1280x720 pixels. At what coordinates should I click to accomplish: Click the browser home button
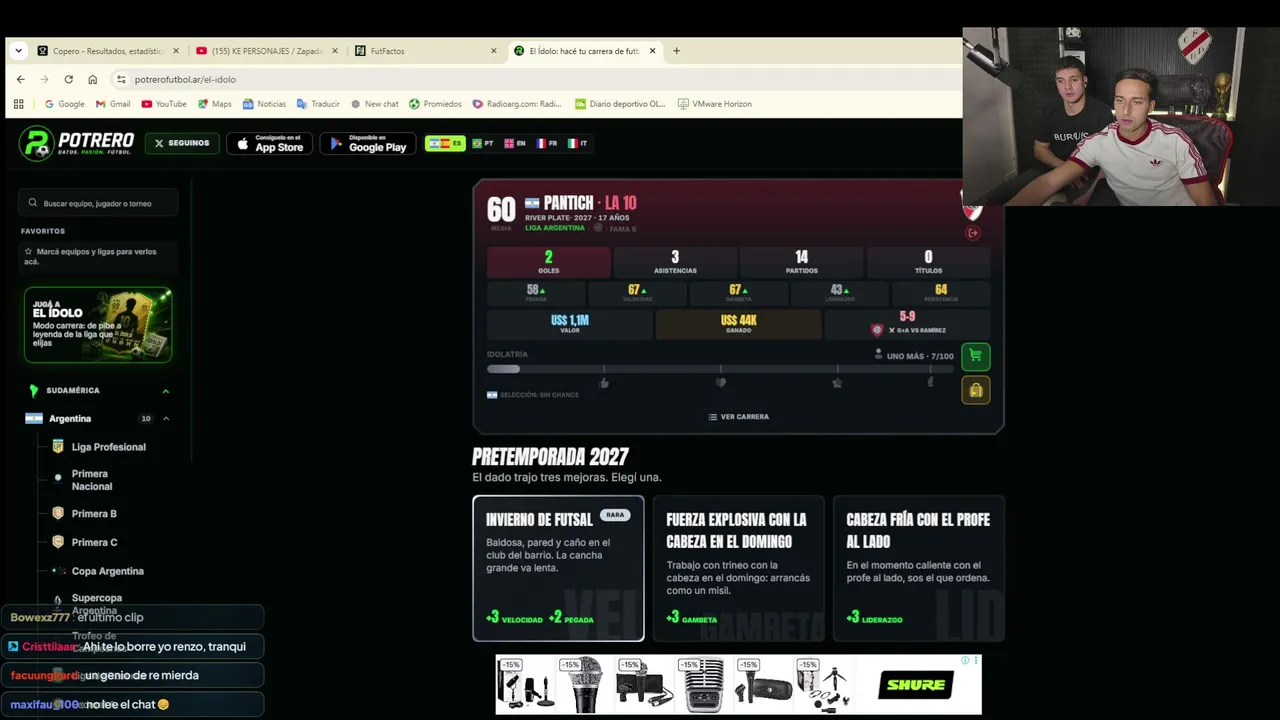coord(92,79)
